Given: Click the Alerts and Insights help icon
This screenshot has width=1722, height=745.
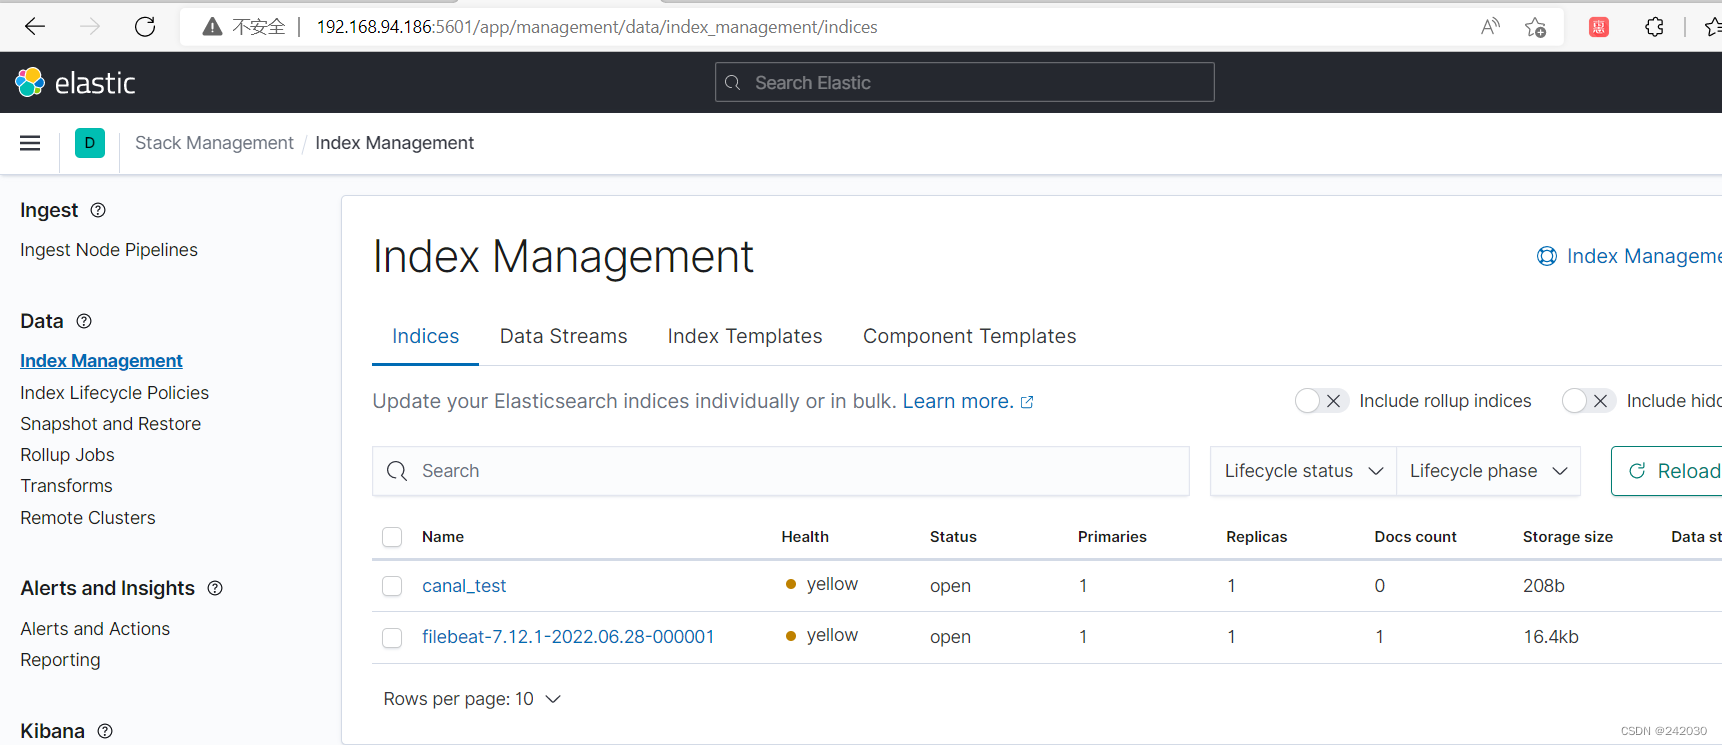Looking at the screenshot, I should 215,588.
